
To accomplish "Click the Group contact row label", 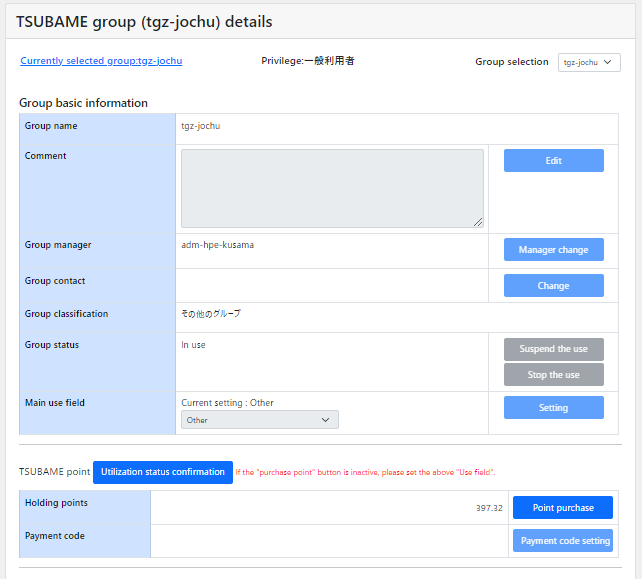I will pos(55,281).
